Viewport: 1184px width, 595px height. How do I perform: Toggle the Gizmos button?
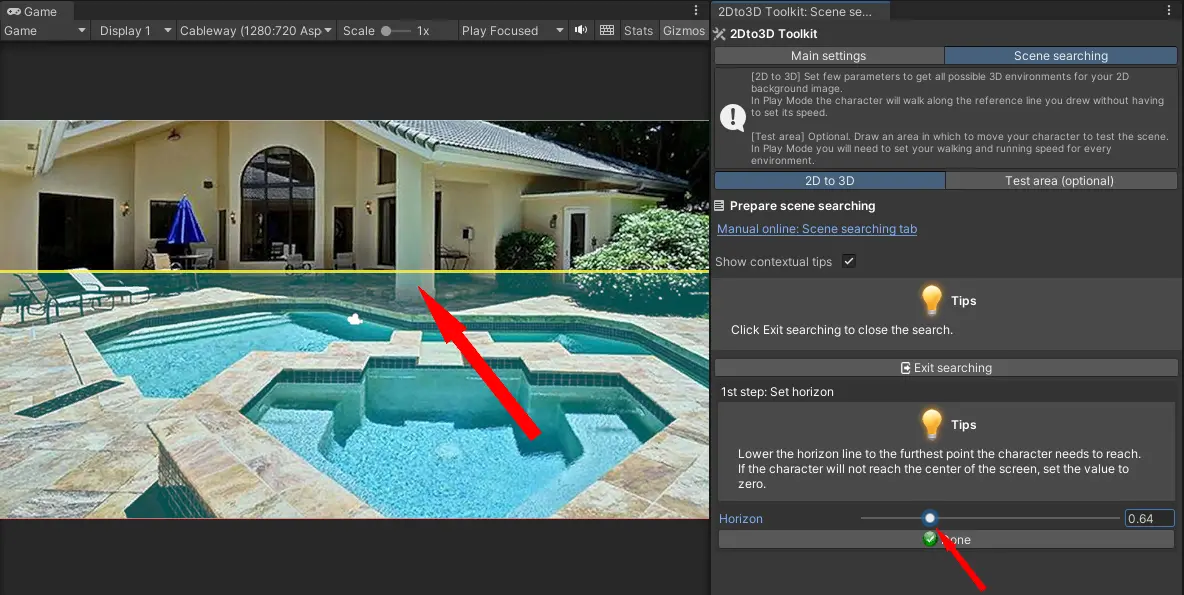click(x=684, y=31)
